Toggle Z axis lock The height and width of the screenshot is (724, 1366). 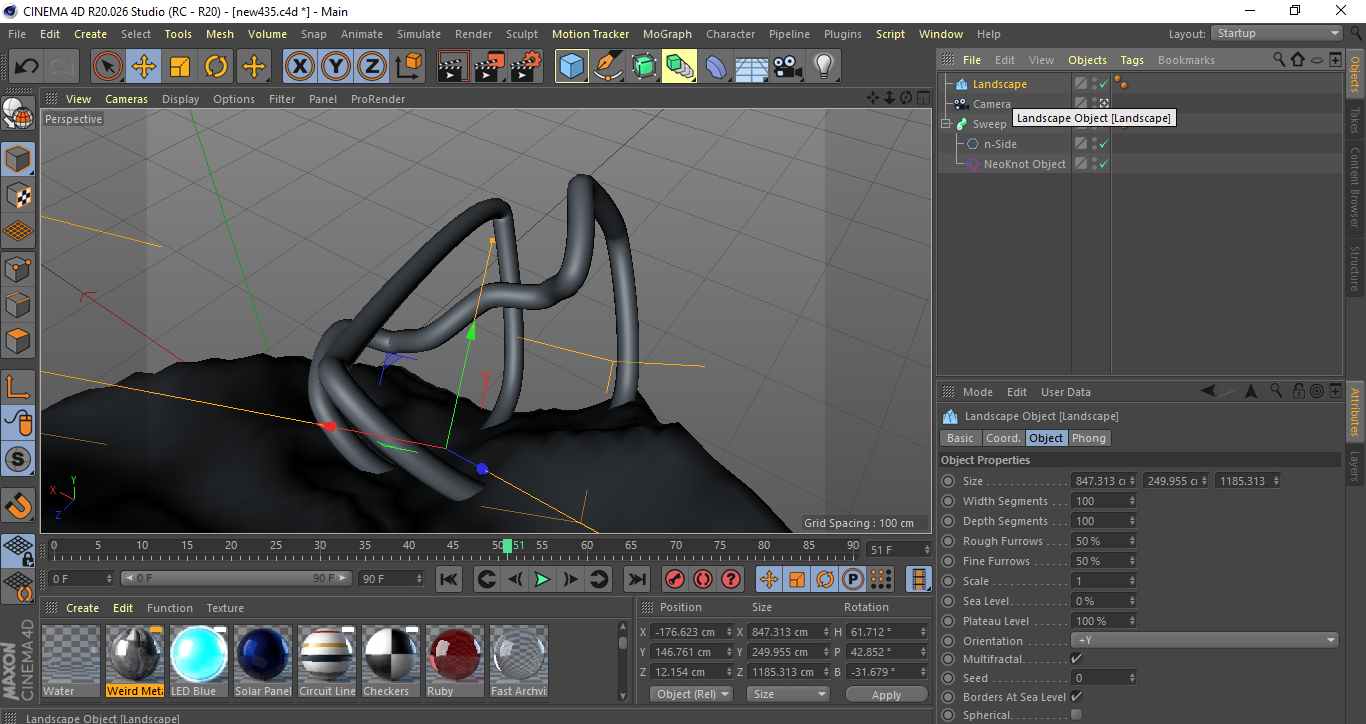click(x=371, y=67)
